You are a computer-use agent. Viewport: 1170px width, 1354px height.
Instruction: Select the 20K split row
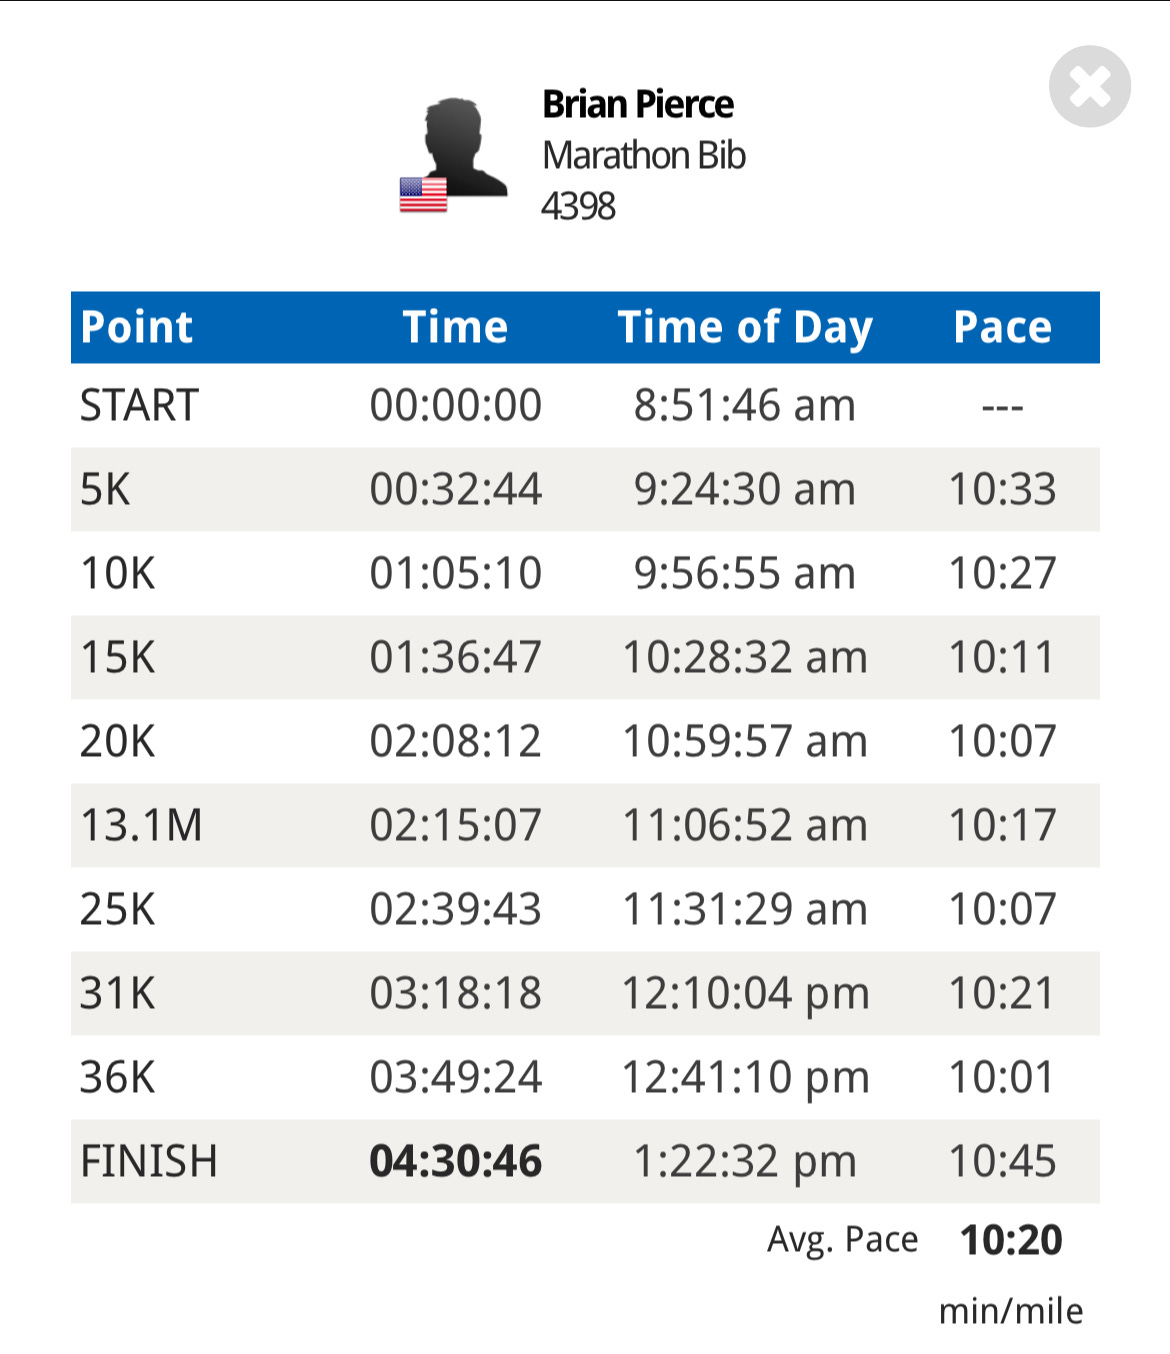(x=585, y=741)
